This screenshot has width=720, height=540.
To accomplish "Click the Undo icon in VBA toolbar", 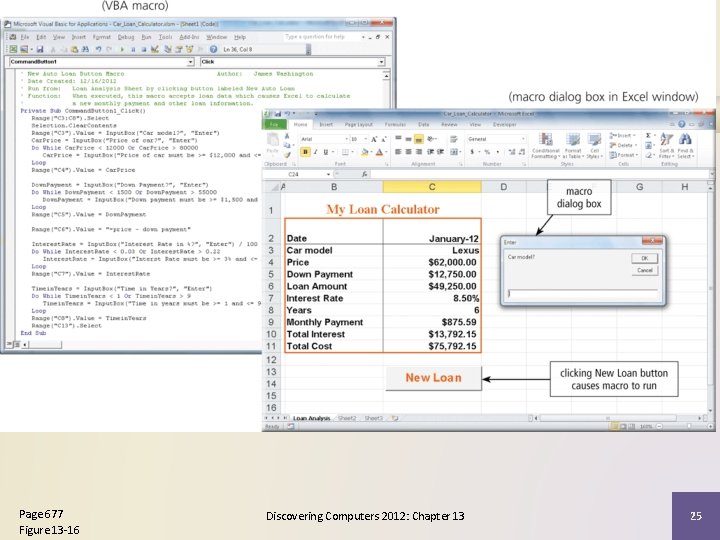I will [x=98, y=49].
